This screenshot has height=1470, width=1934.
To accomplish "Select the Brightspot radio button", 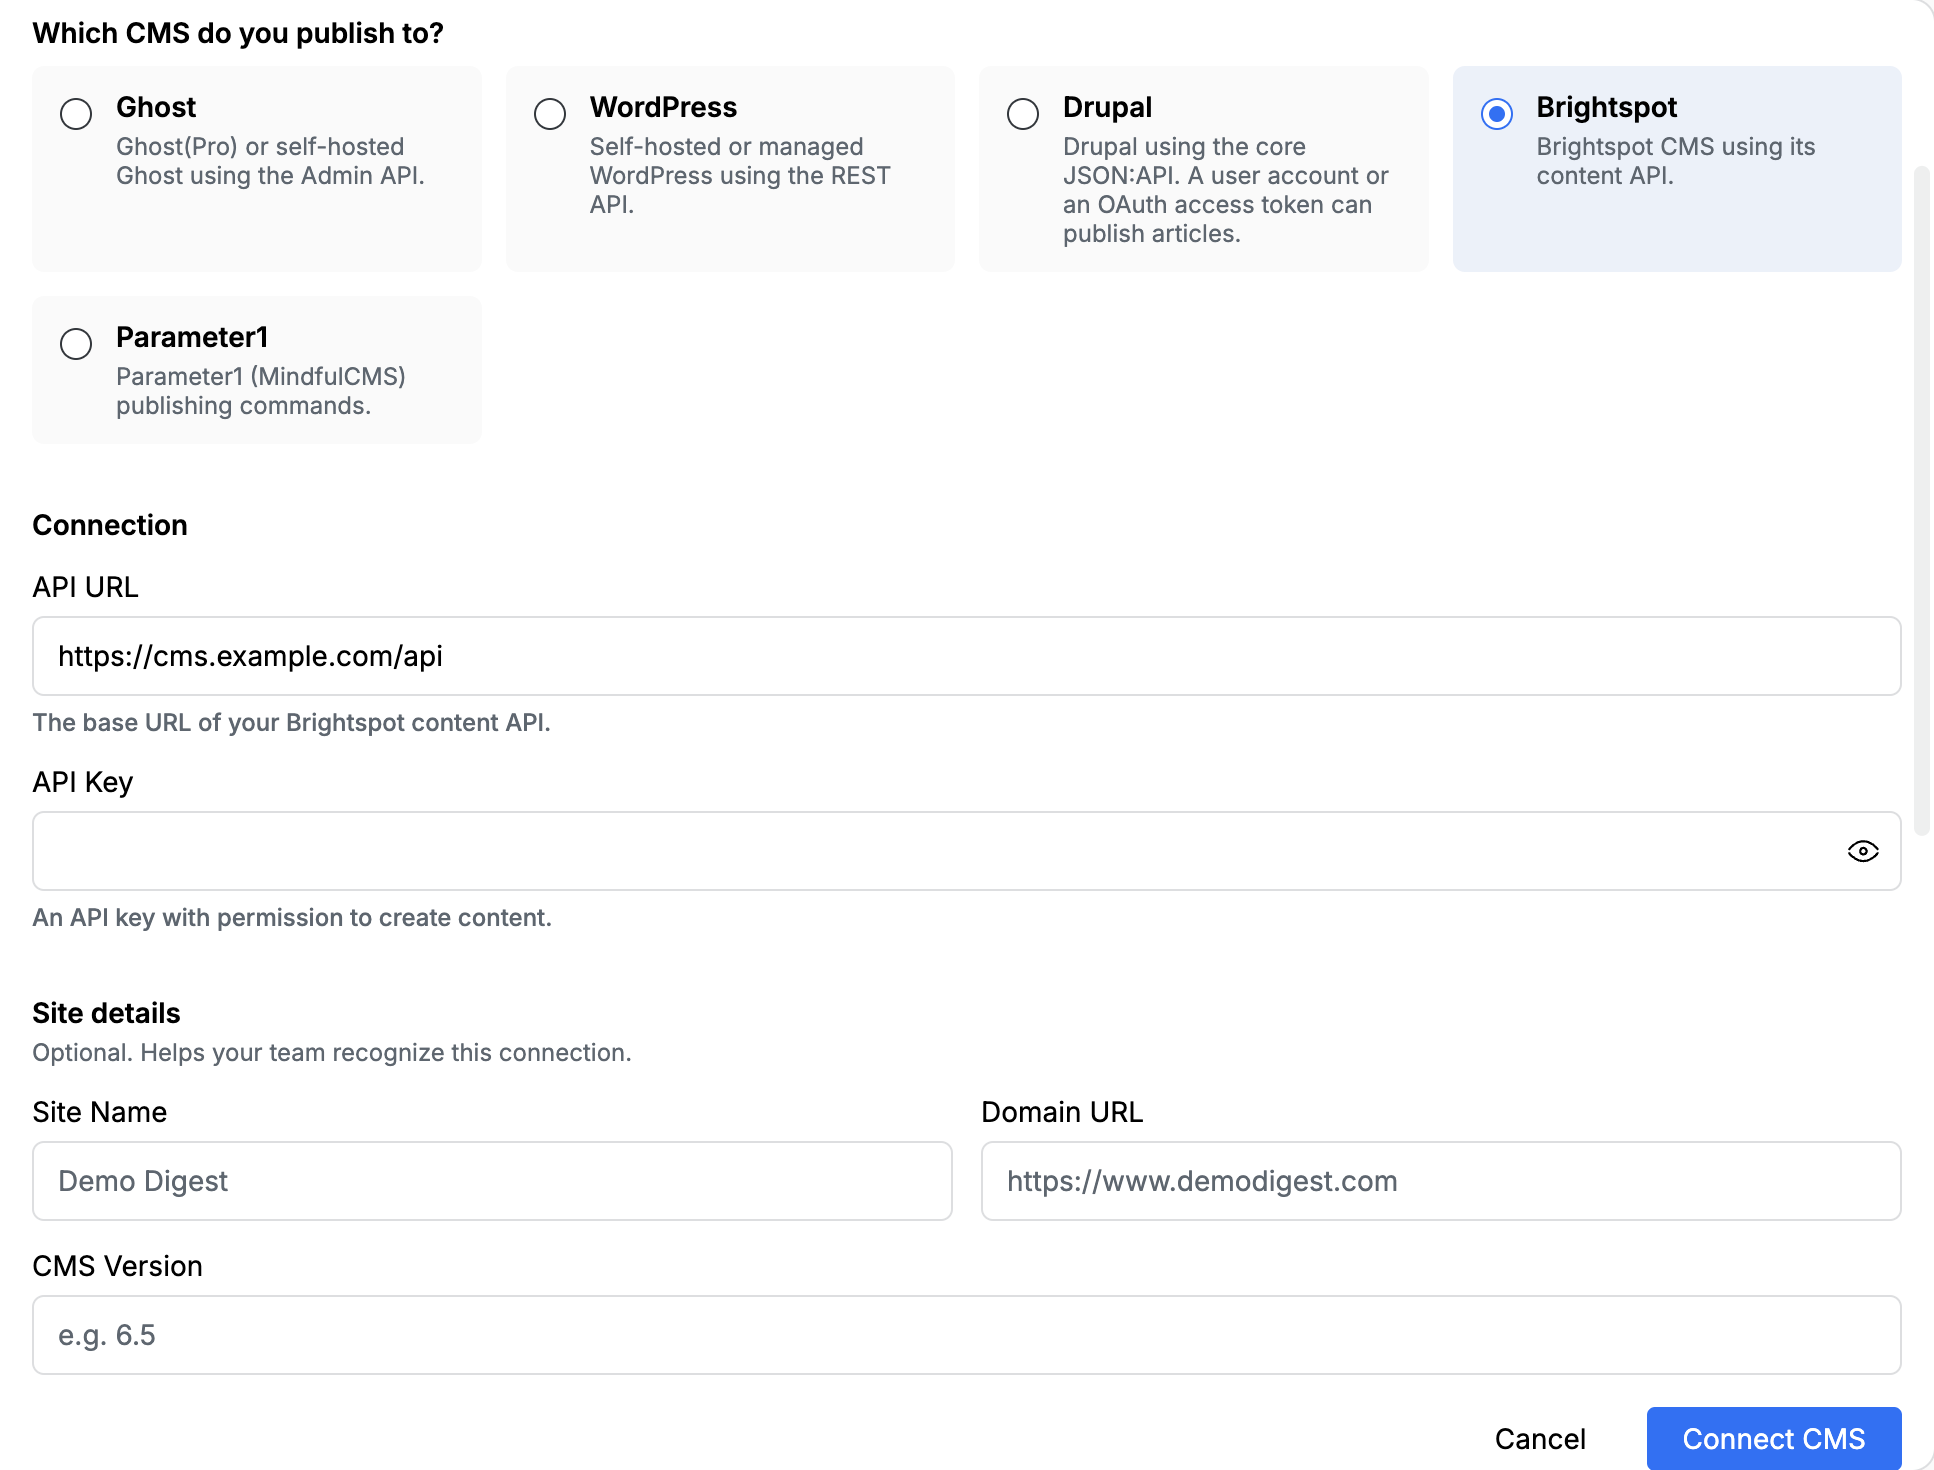I will pyautogui.click(x=1497, y=114).
